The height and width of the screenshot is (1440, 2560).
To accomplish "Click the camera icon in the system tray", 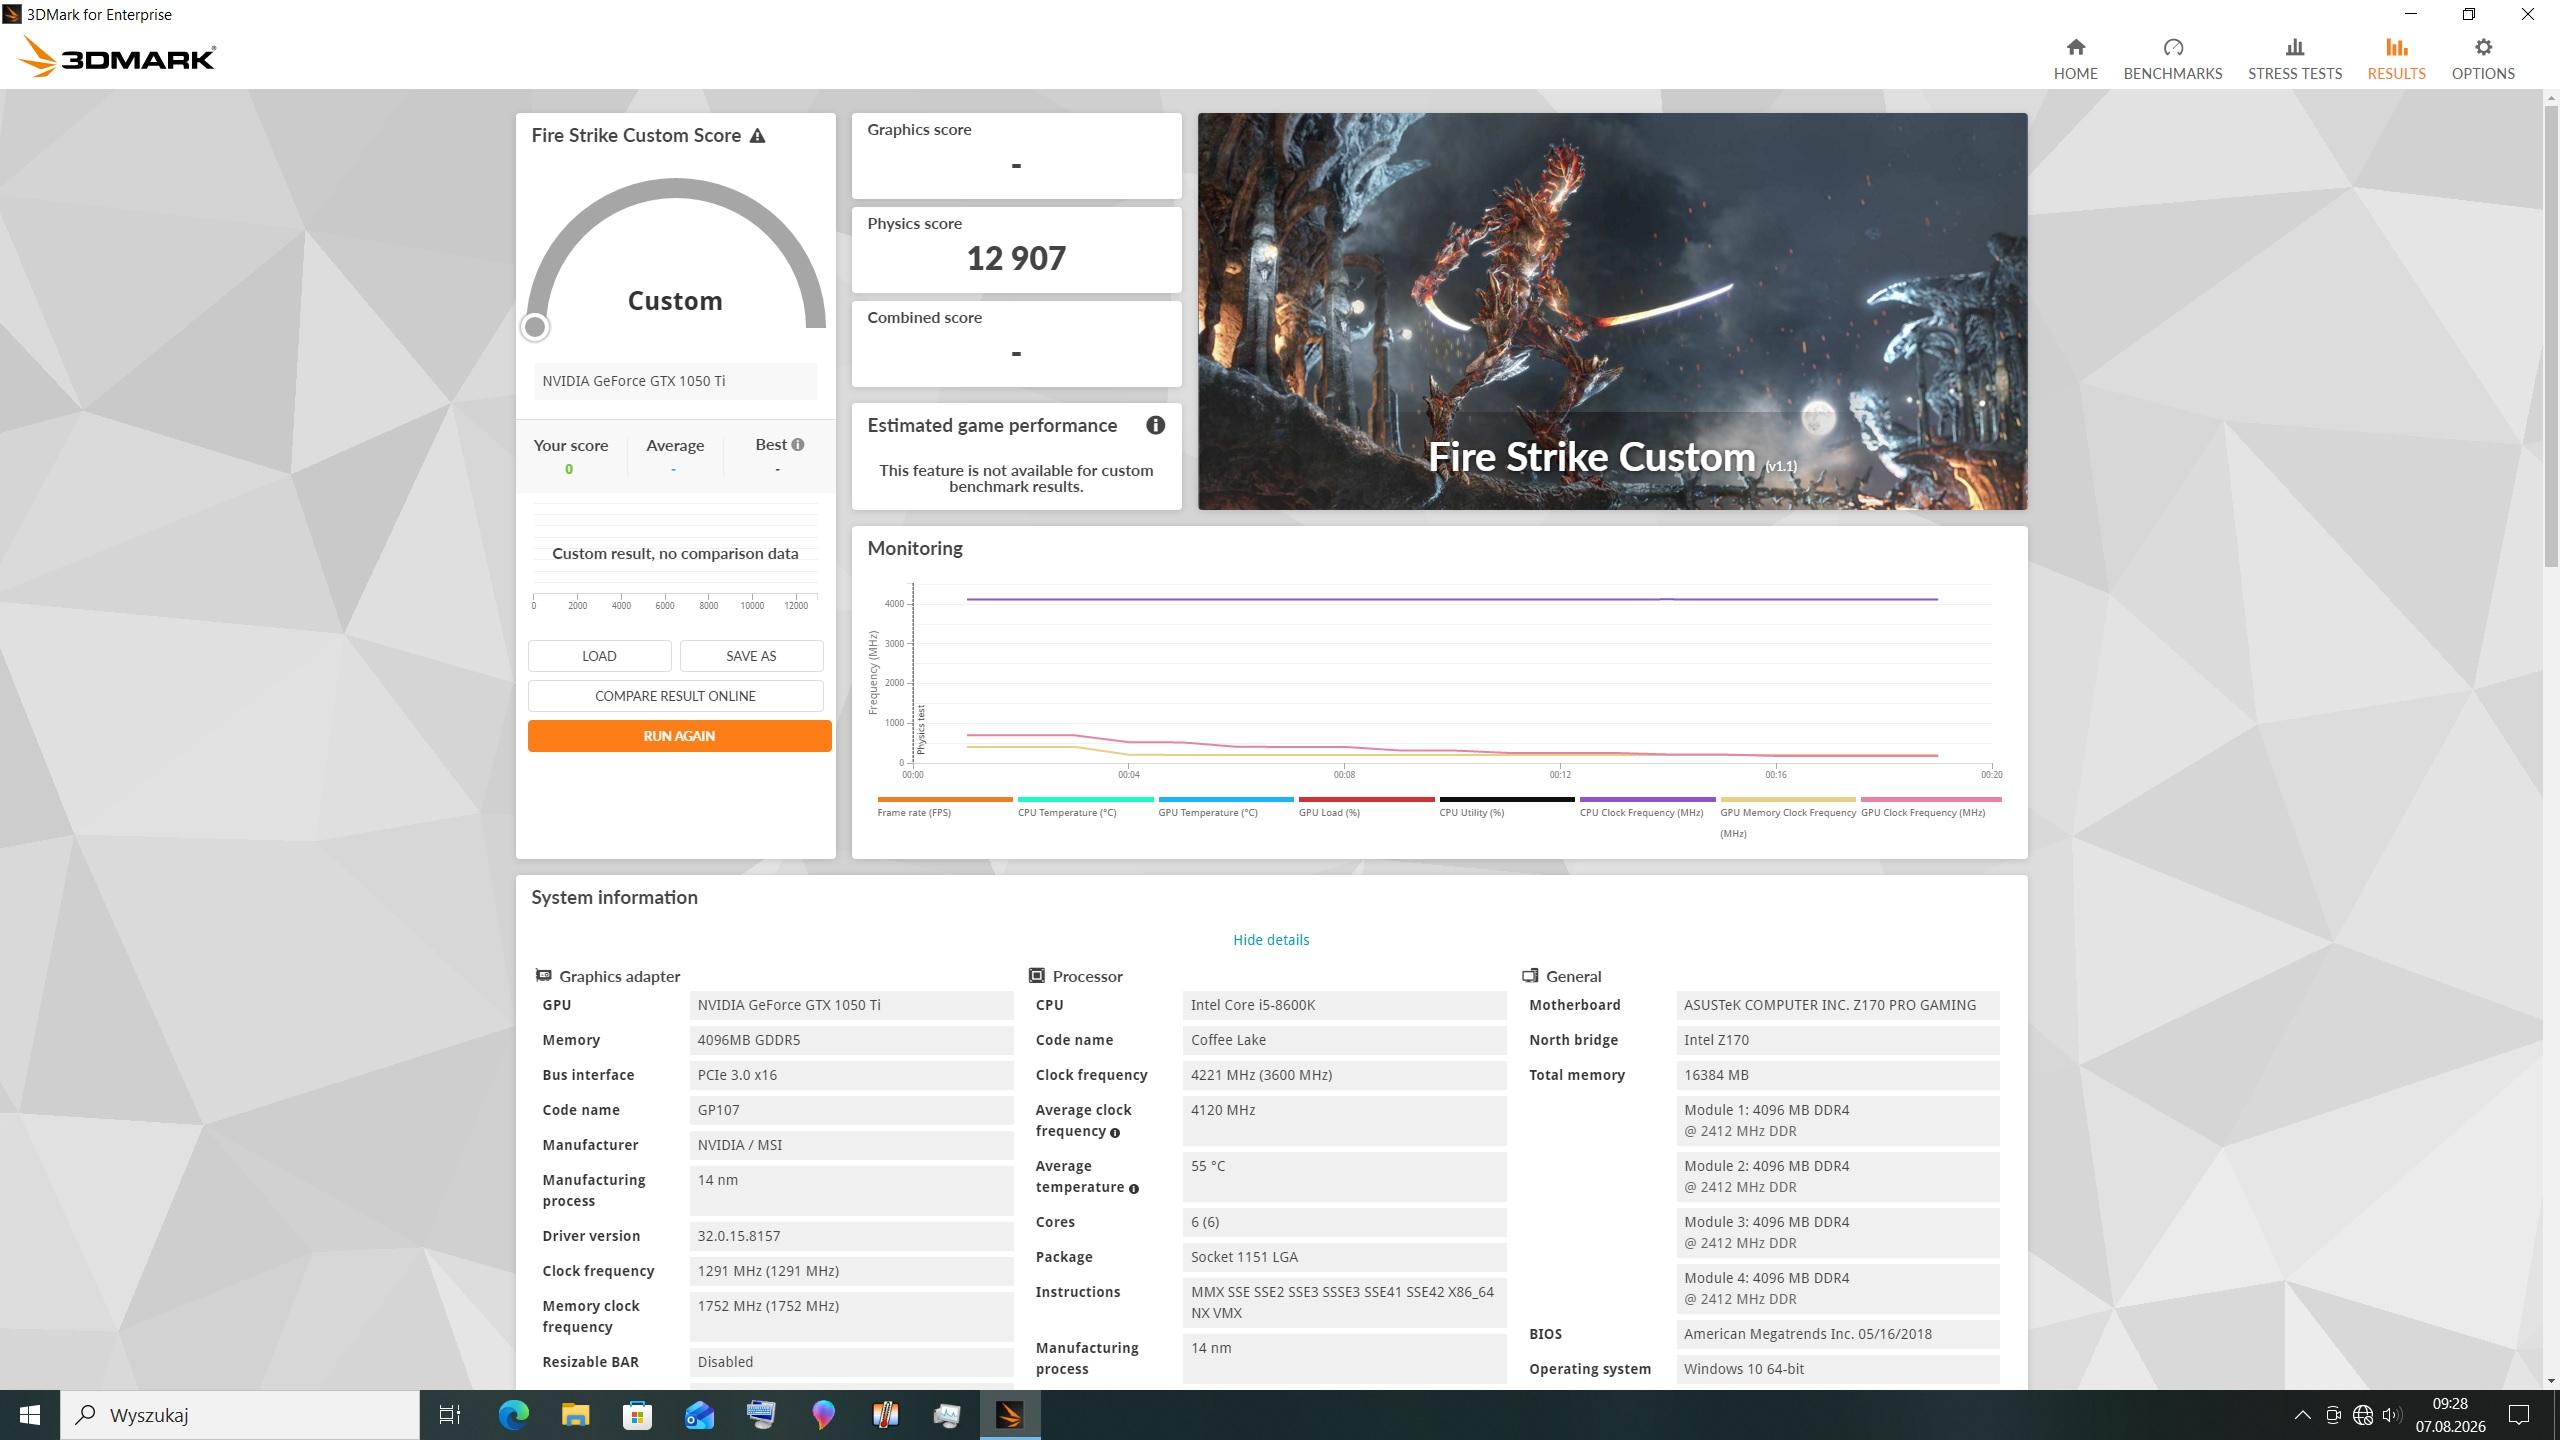I will [2333, 1415].
